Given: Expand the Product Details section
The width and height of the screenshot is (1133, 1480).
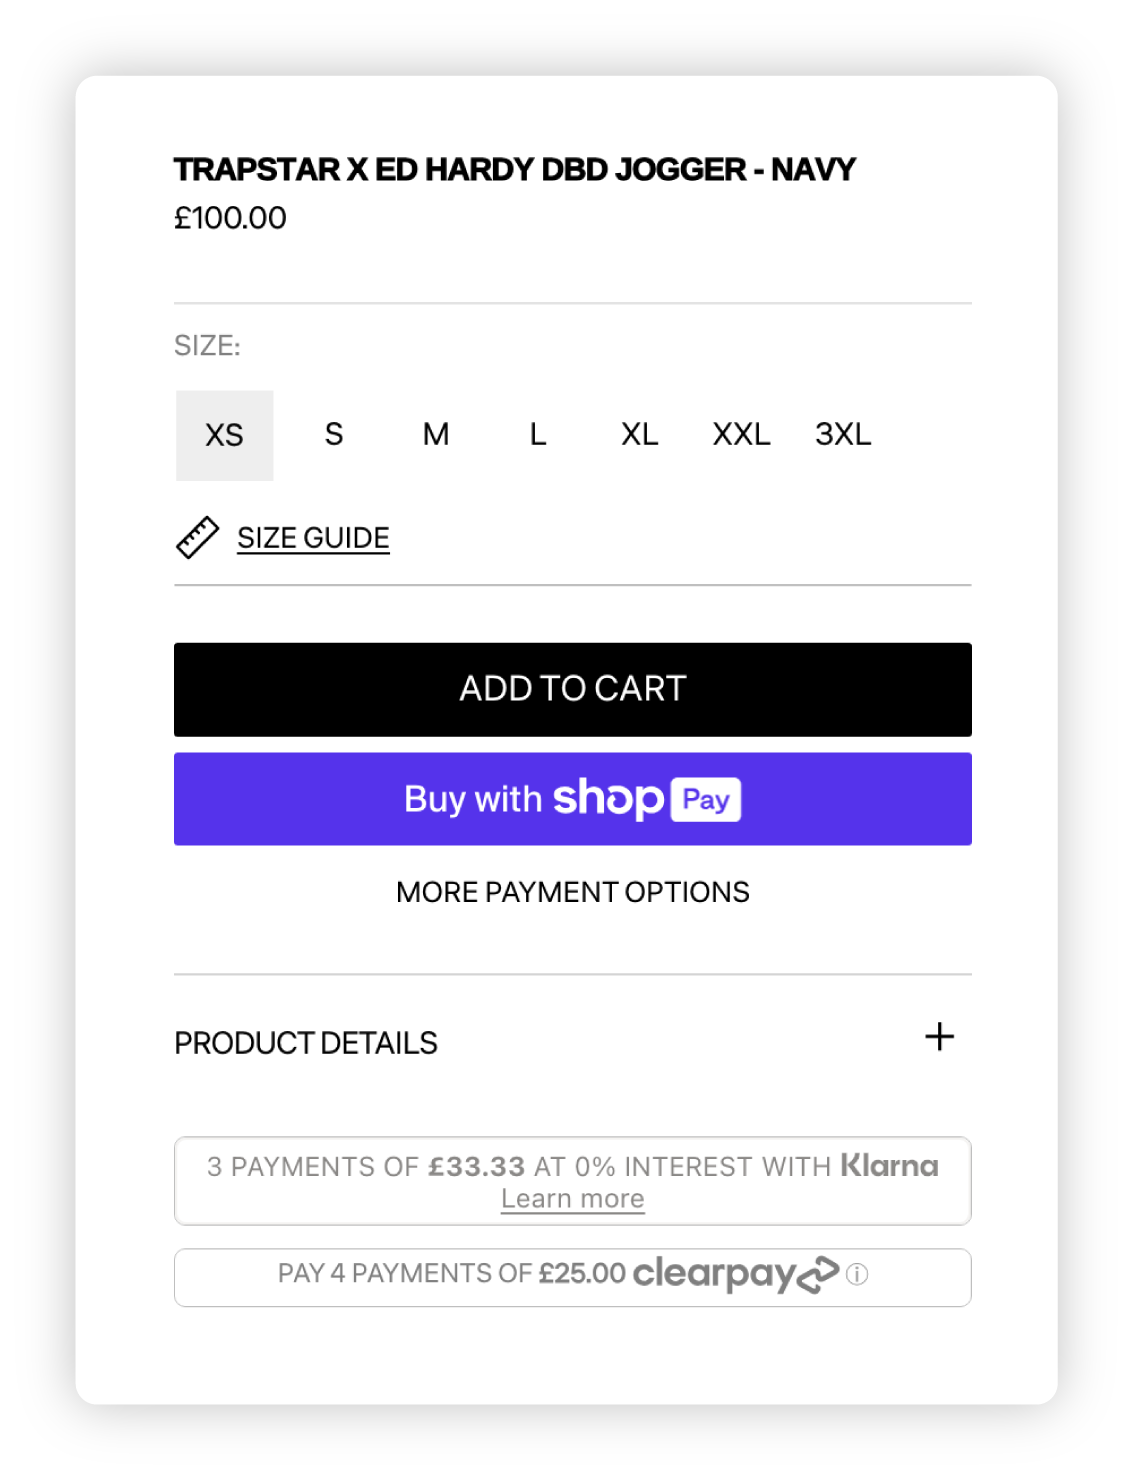Looking at the screenshot, I should [x=306, y=1043].
